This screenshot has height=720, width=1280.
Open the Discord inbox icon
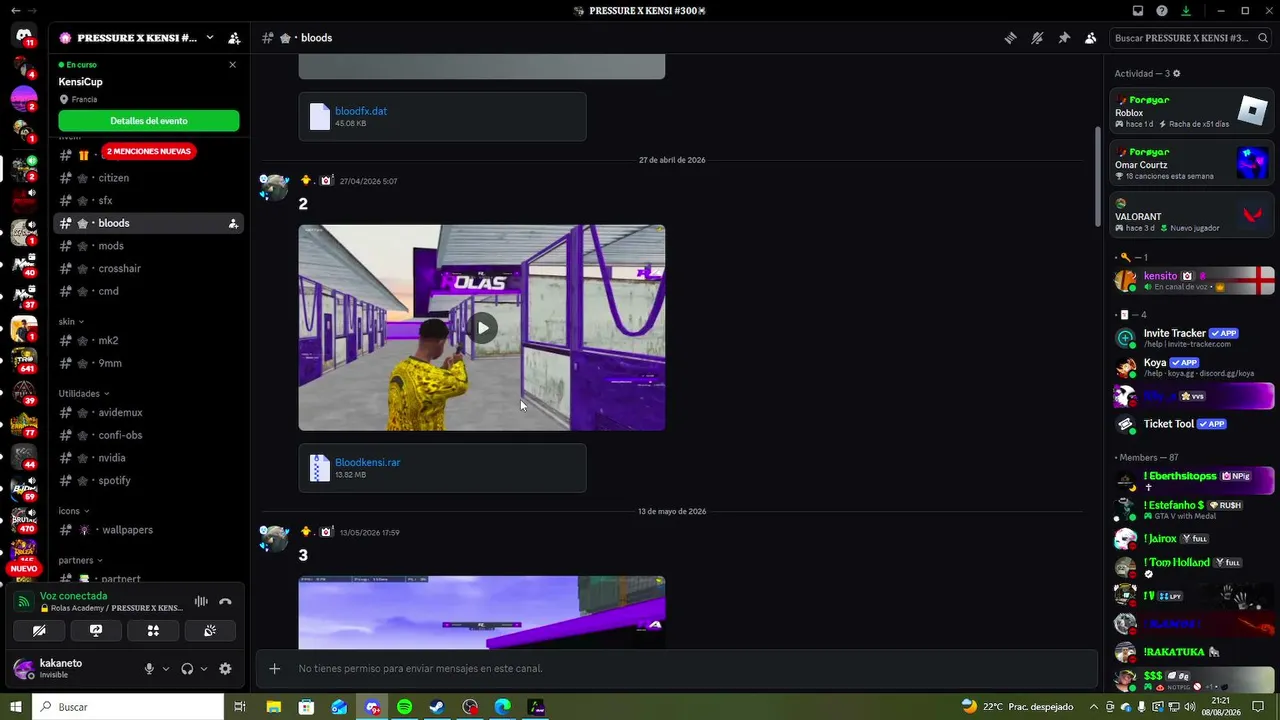click(x=1138, y=11)
